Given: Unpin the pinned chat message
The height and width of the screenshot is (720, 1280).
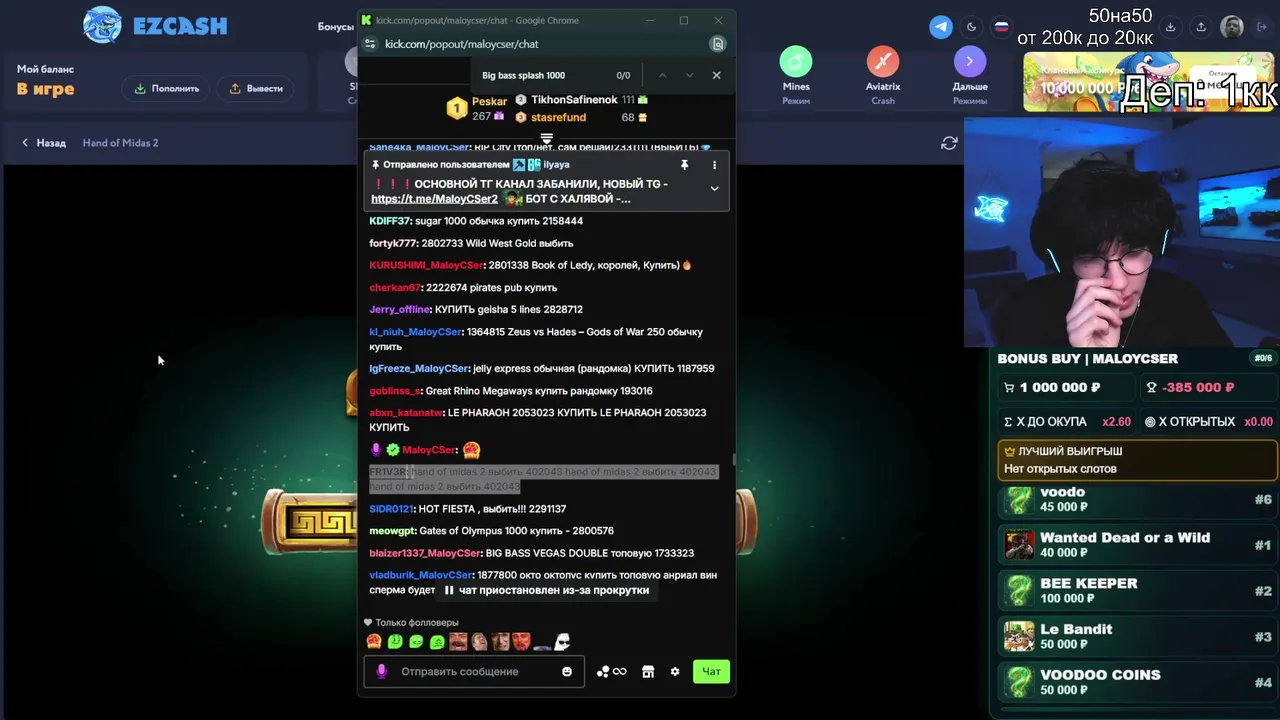Looking at the screenshot, I should pos(685,165).
